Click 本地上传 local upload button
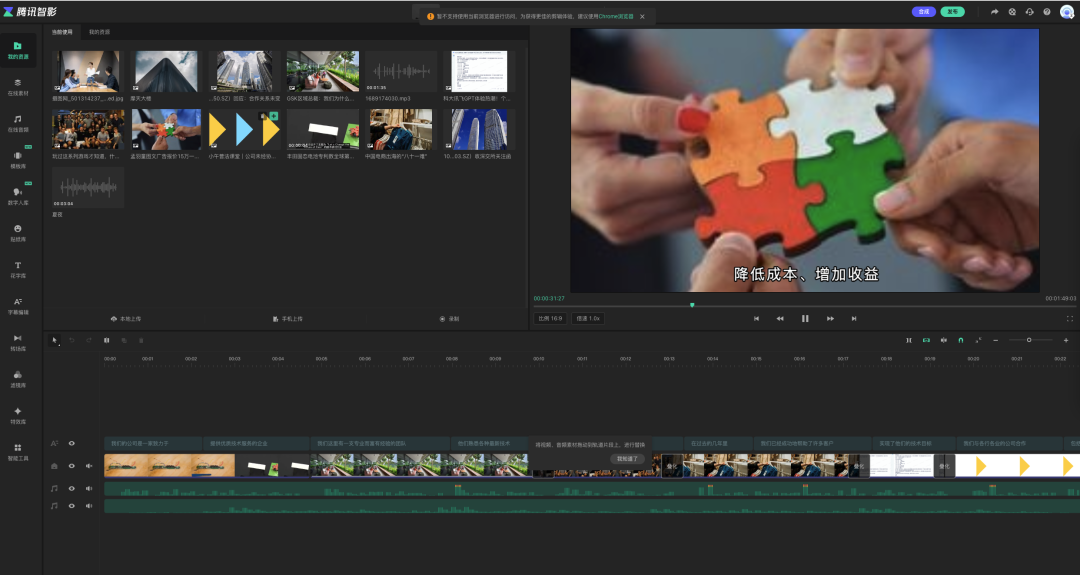This screenshot has height=575, width=1080. tap(126, 319)
